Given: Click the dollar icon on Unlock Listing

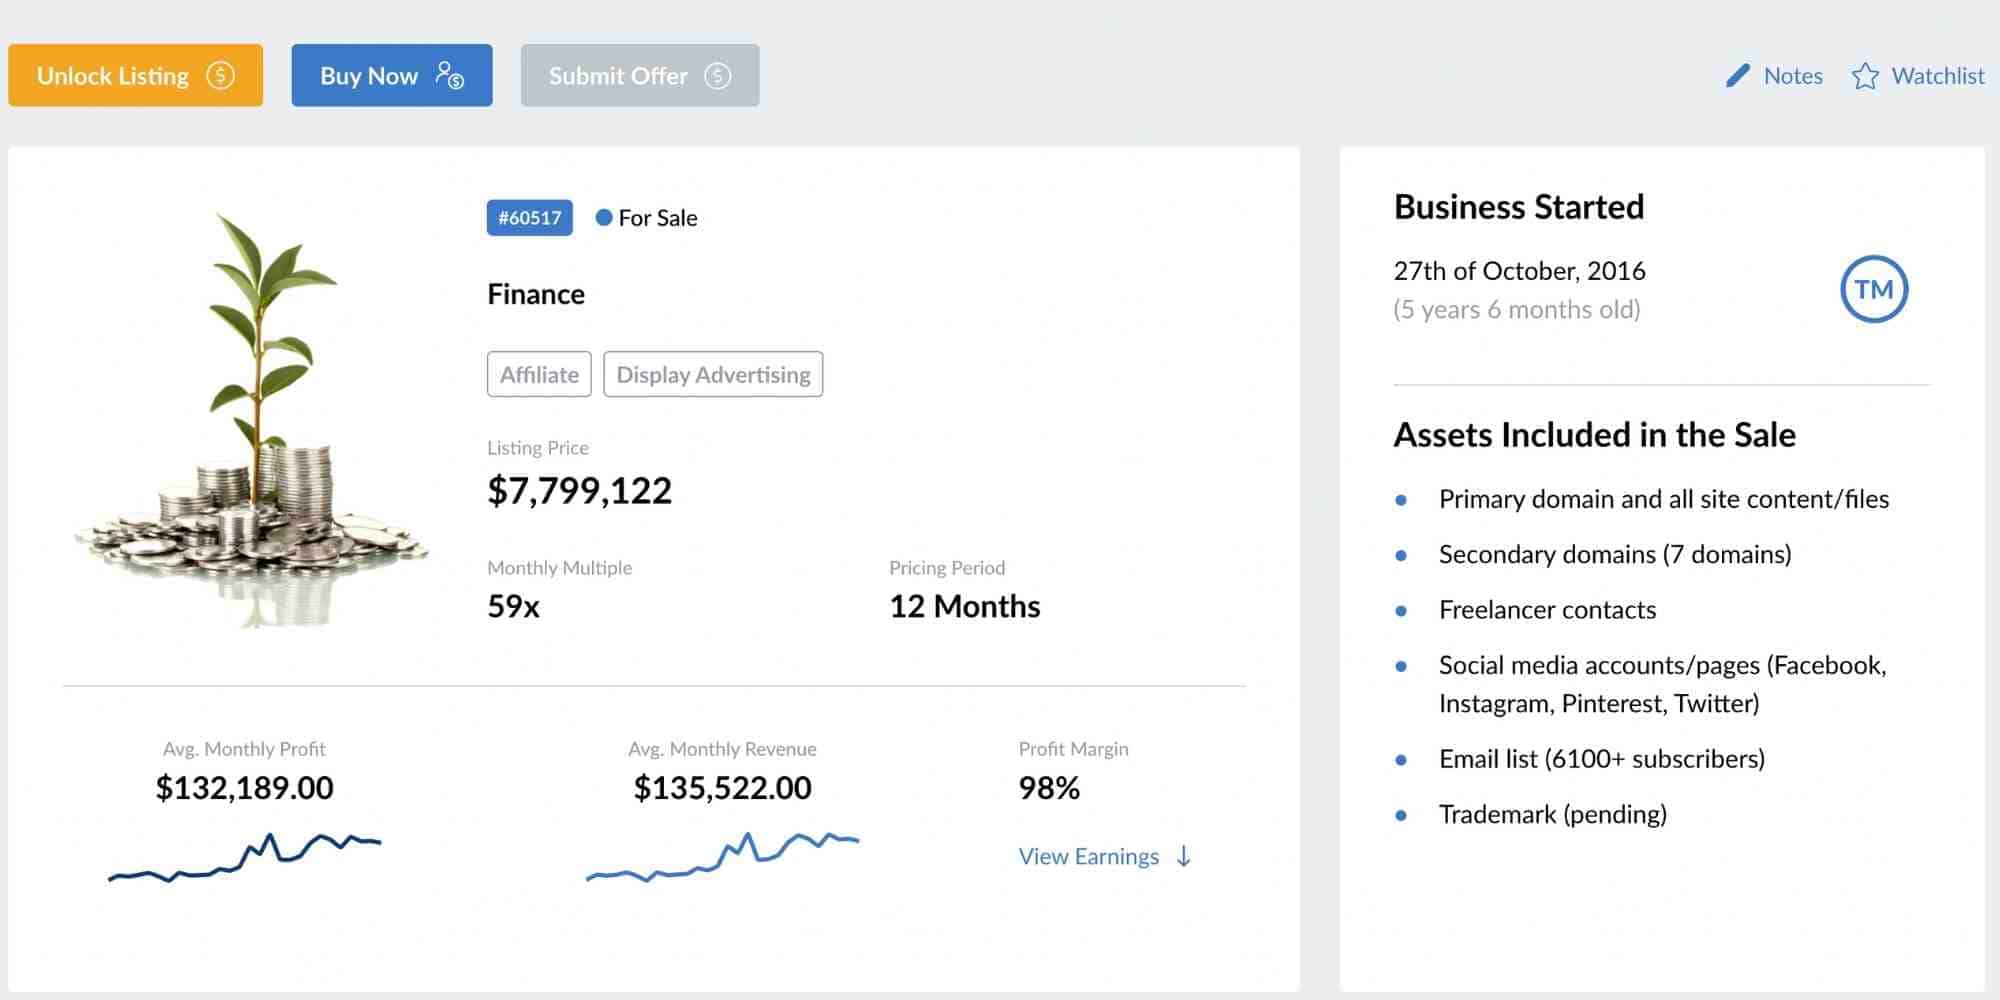Looking at the screenshot, I should [x=220, y=76].
